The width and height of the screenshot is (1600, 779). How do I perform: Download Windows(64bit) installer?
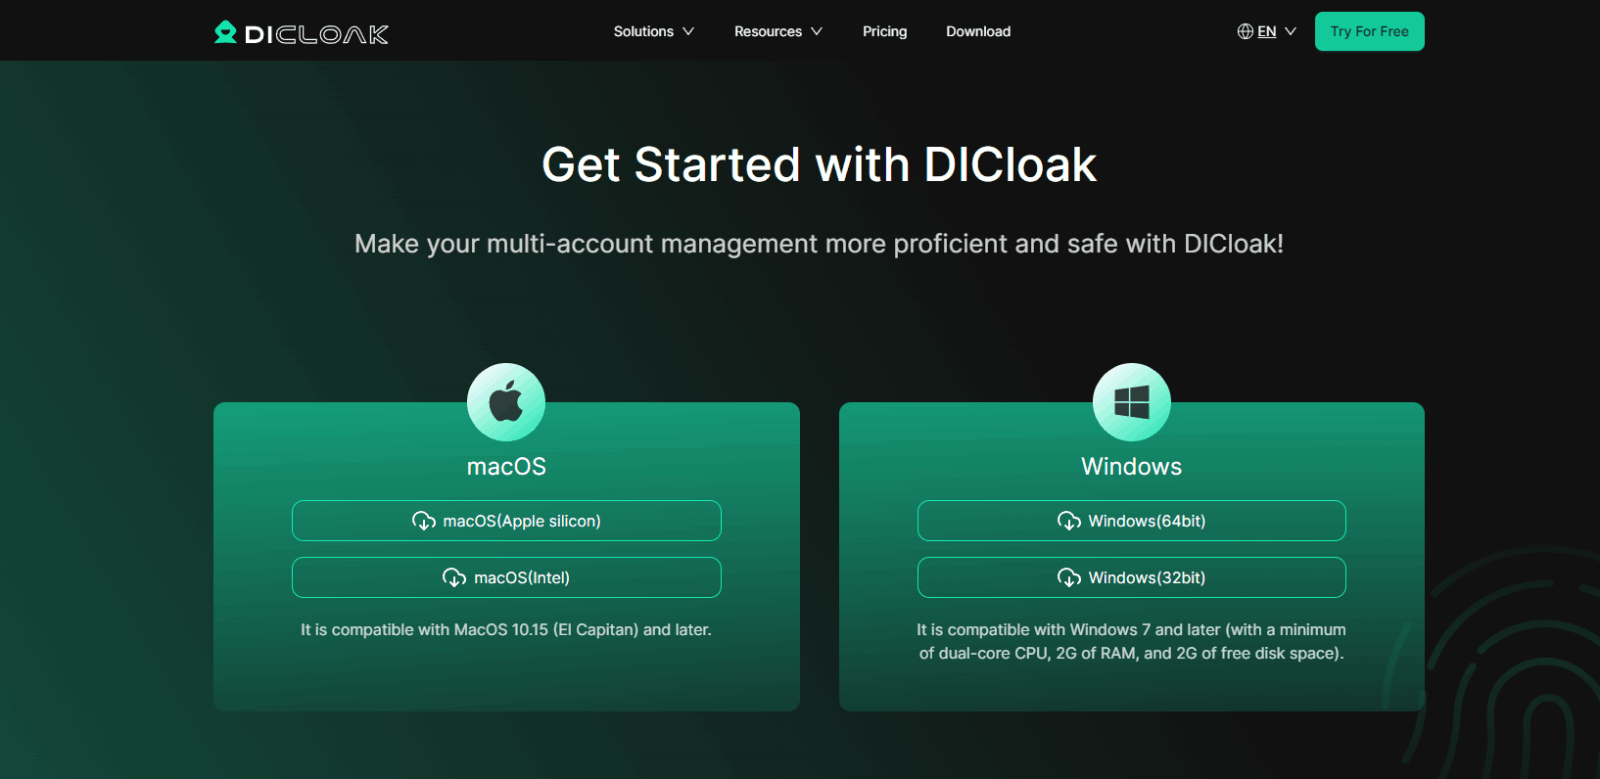pyautogui.click(x=1132, y=521)
